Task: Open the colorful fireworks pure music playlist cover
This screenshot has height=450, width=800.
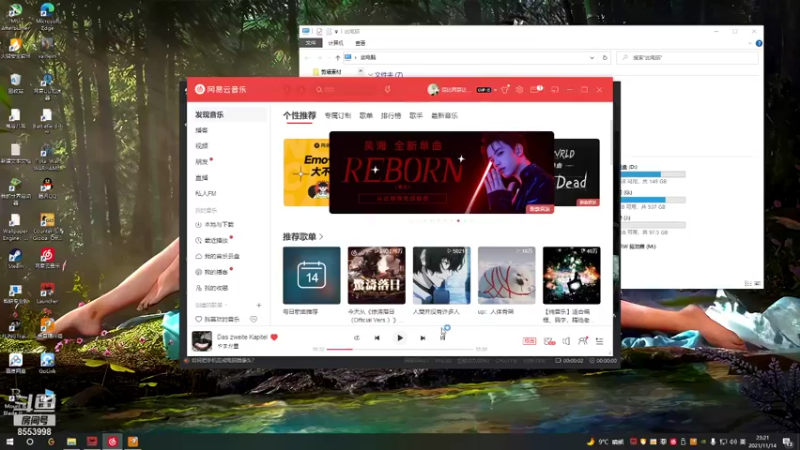Action: 571,276
